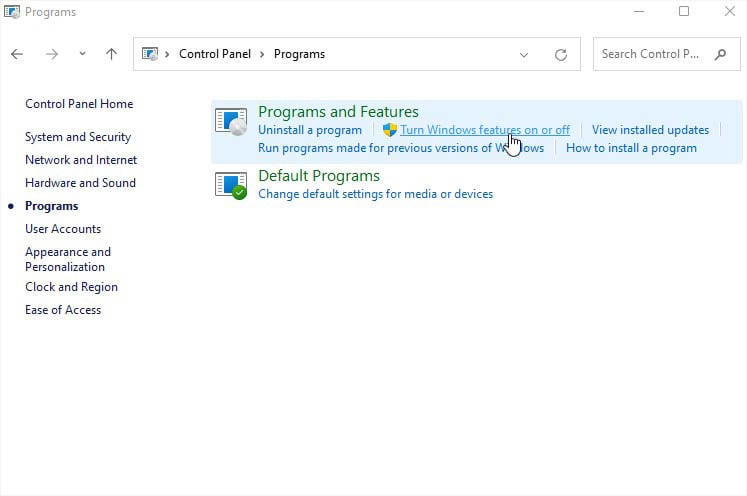Go to Clock and Region
Viewport: 747px width, 496px height.
pyautogui.click(x=71, y=287)
